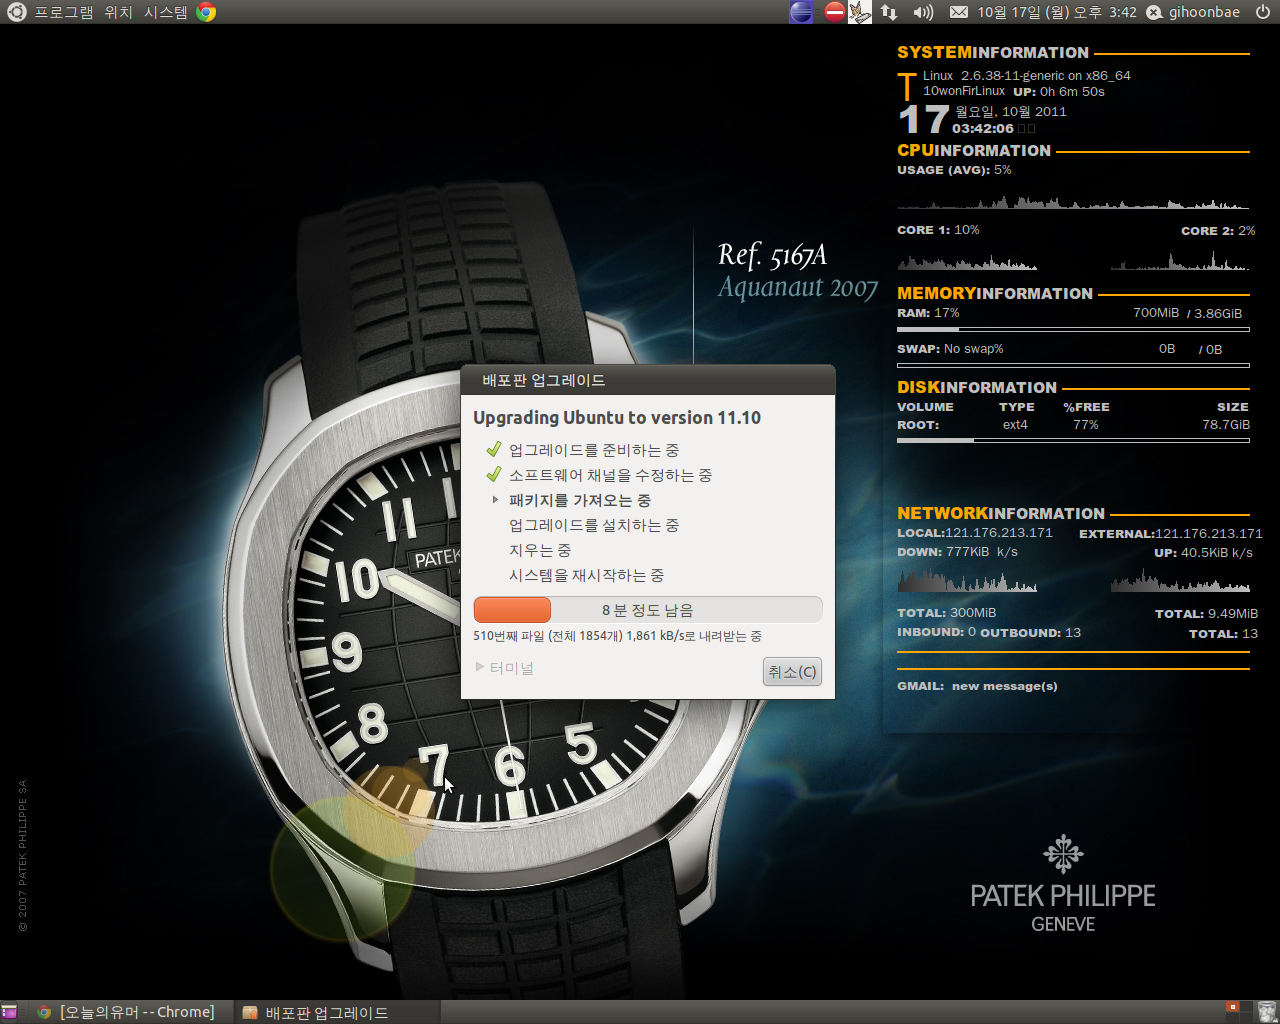Click the 배포판 업그레이드 dialog title bar

point(648,380)
